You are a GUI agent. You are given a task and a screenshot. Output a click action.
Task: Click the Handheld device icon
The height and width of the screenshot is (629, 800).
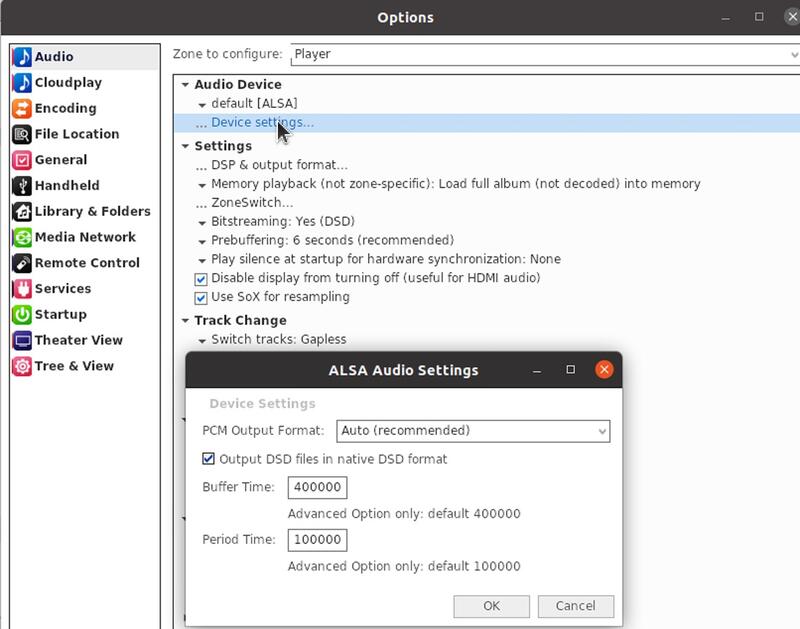pos(22,186)
